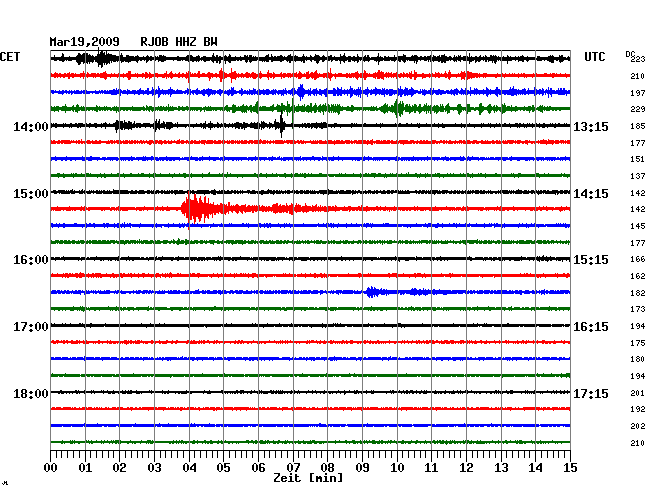Image resolution: width=650 pixels, height=494 pixels.
Task: Click DC value 145
Action: pos(638,226)
